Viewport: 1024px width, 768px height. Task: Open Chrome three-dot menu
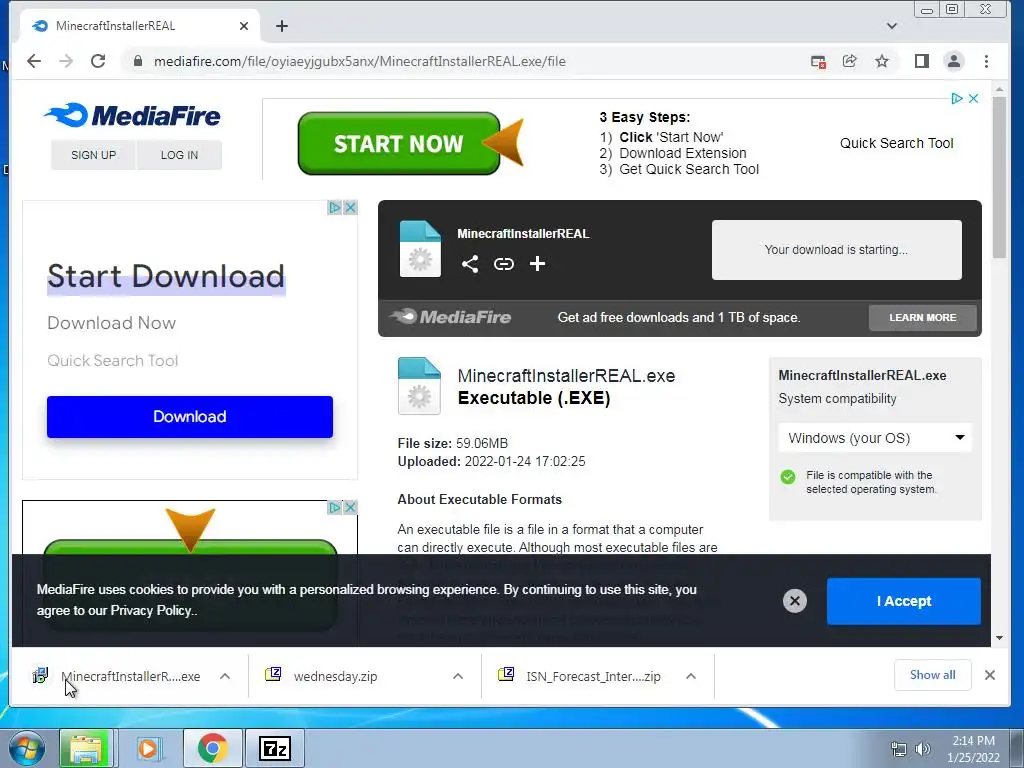(x=986, y=61)
